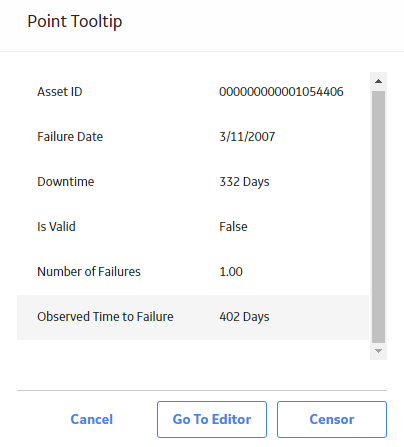The image size is (404, 447).
Task: Click the Point Tooltip dialog title
Action: 75,22
